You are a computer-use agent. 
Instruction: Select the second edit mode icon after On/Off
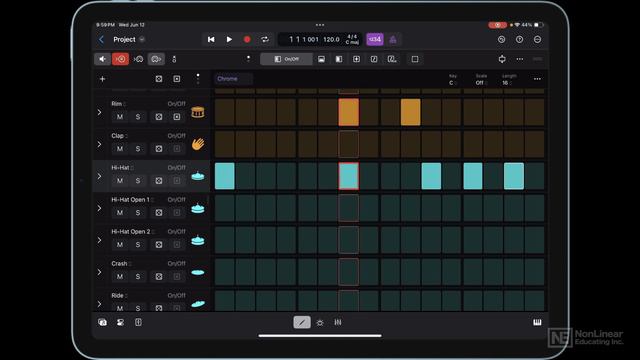click(x=322, y=59)
